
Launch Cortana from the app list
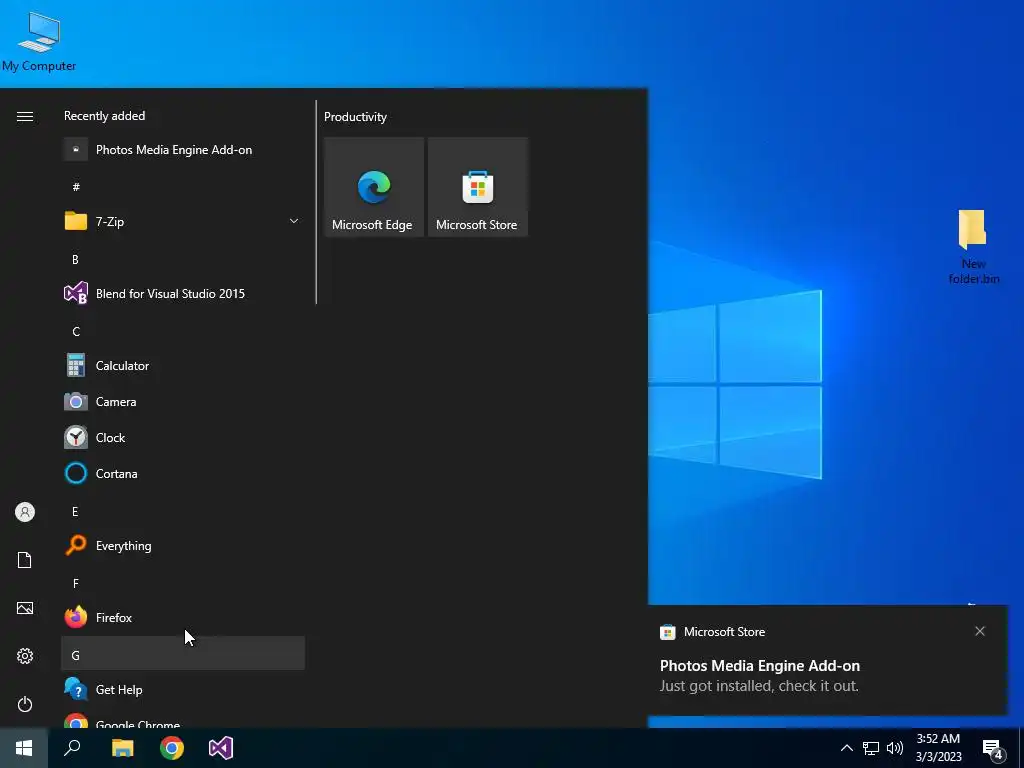click(x=183, y=473)
